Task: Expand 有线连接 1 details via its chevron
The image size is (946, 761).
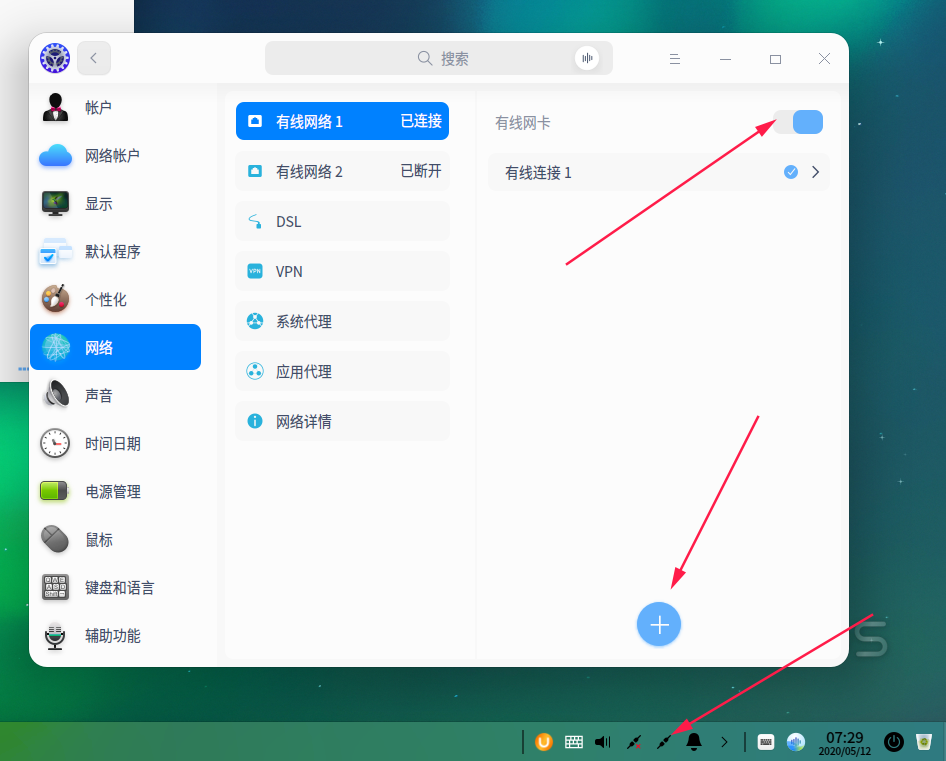Action: 816,172
